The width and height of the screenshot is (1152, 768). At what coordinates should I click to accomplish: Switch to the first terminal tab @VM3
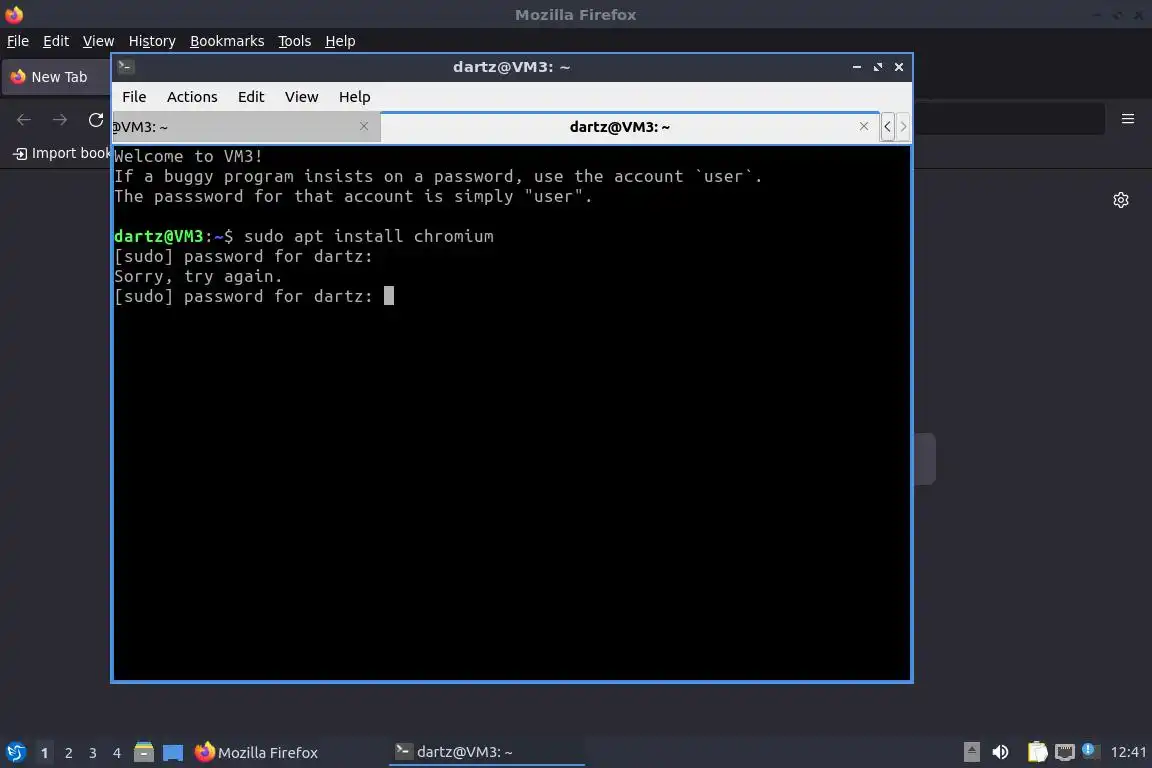245,127
